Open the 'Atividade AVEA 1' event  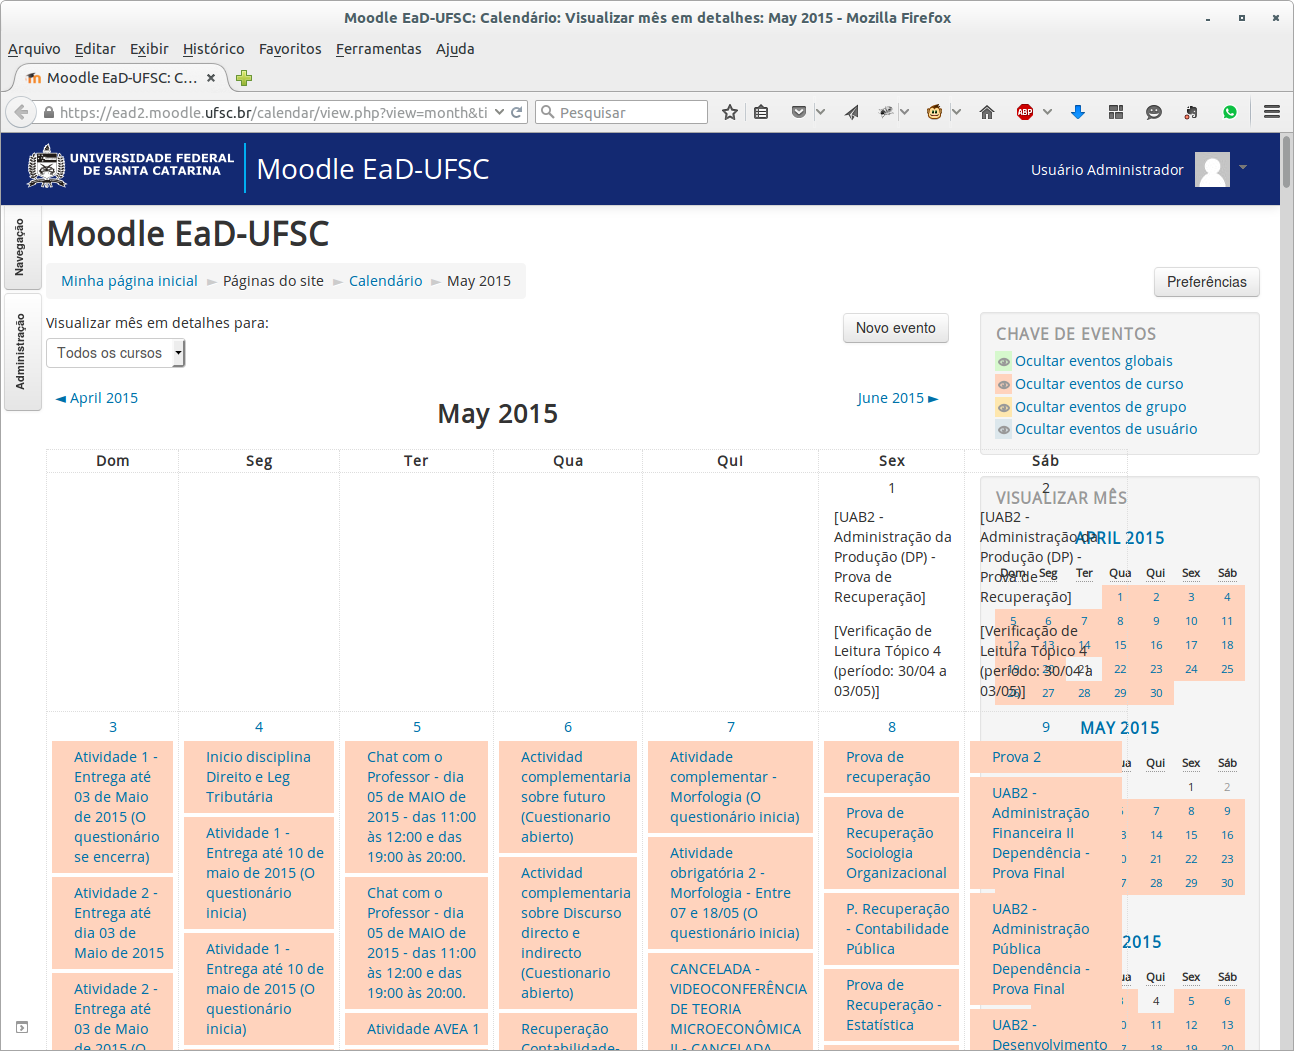click(423, 1029)
